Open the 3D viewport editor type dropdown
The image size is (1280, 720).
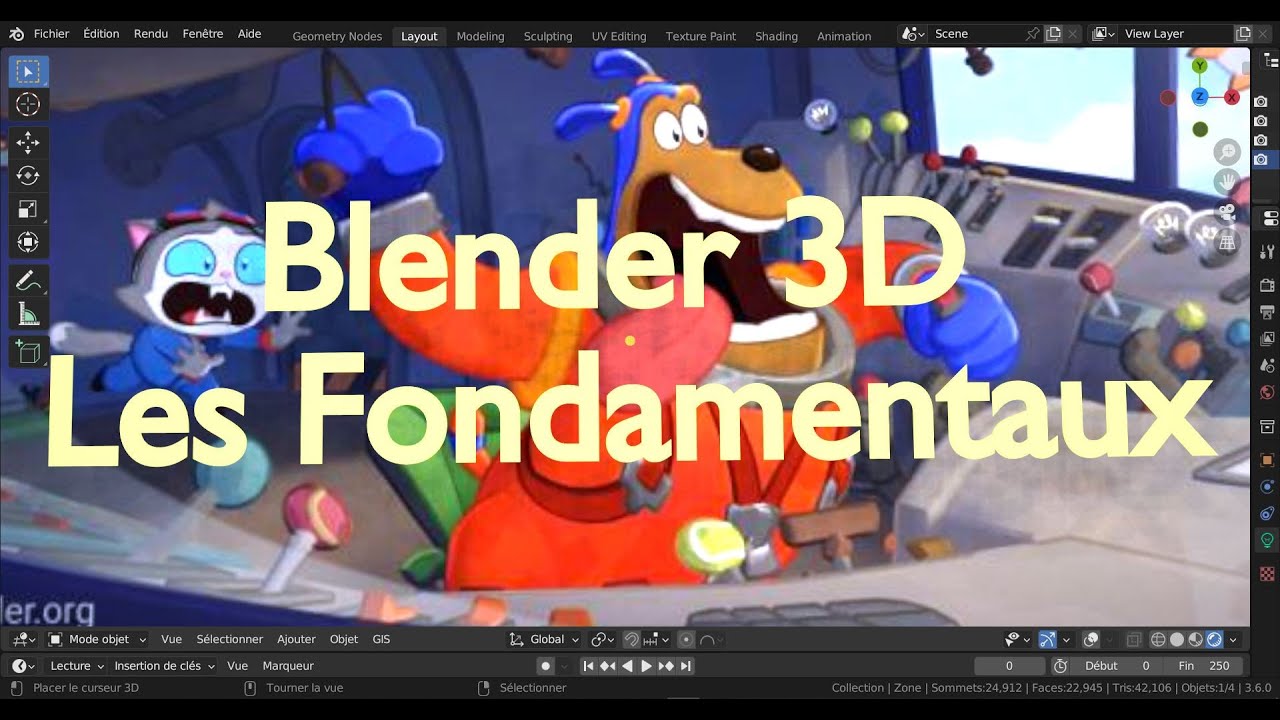click(x=24, y=639)
